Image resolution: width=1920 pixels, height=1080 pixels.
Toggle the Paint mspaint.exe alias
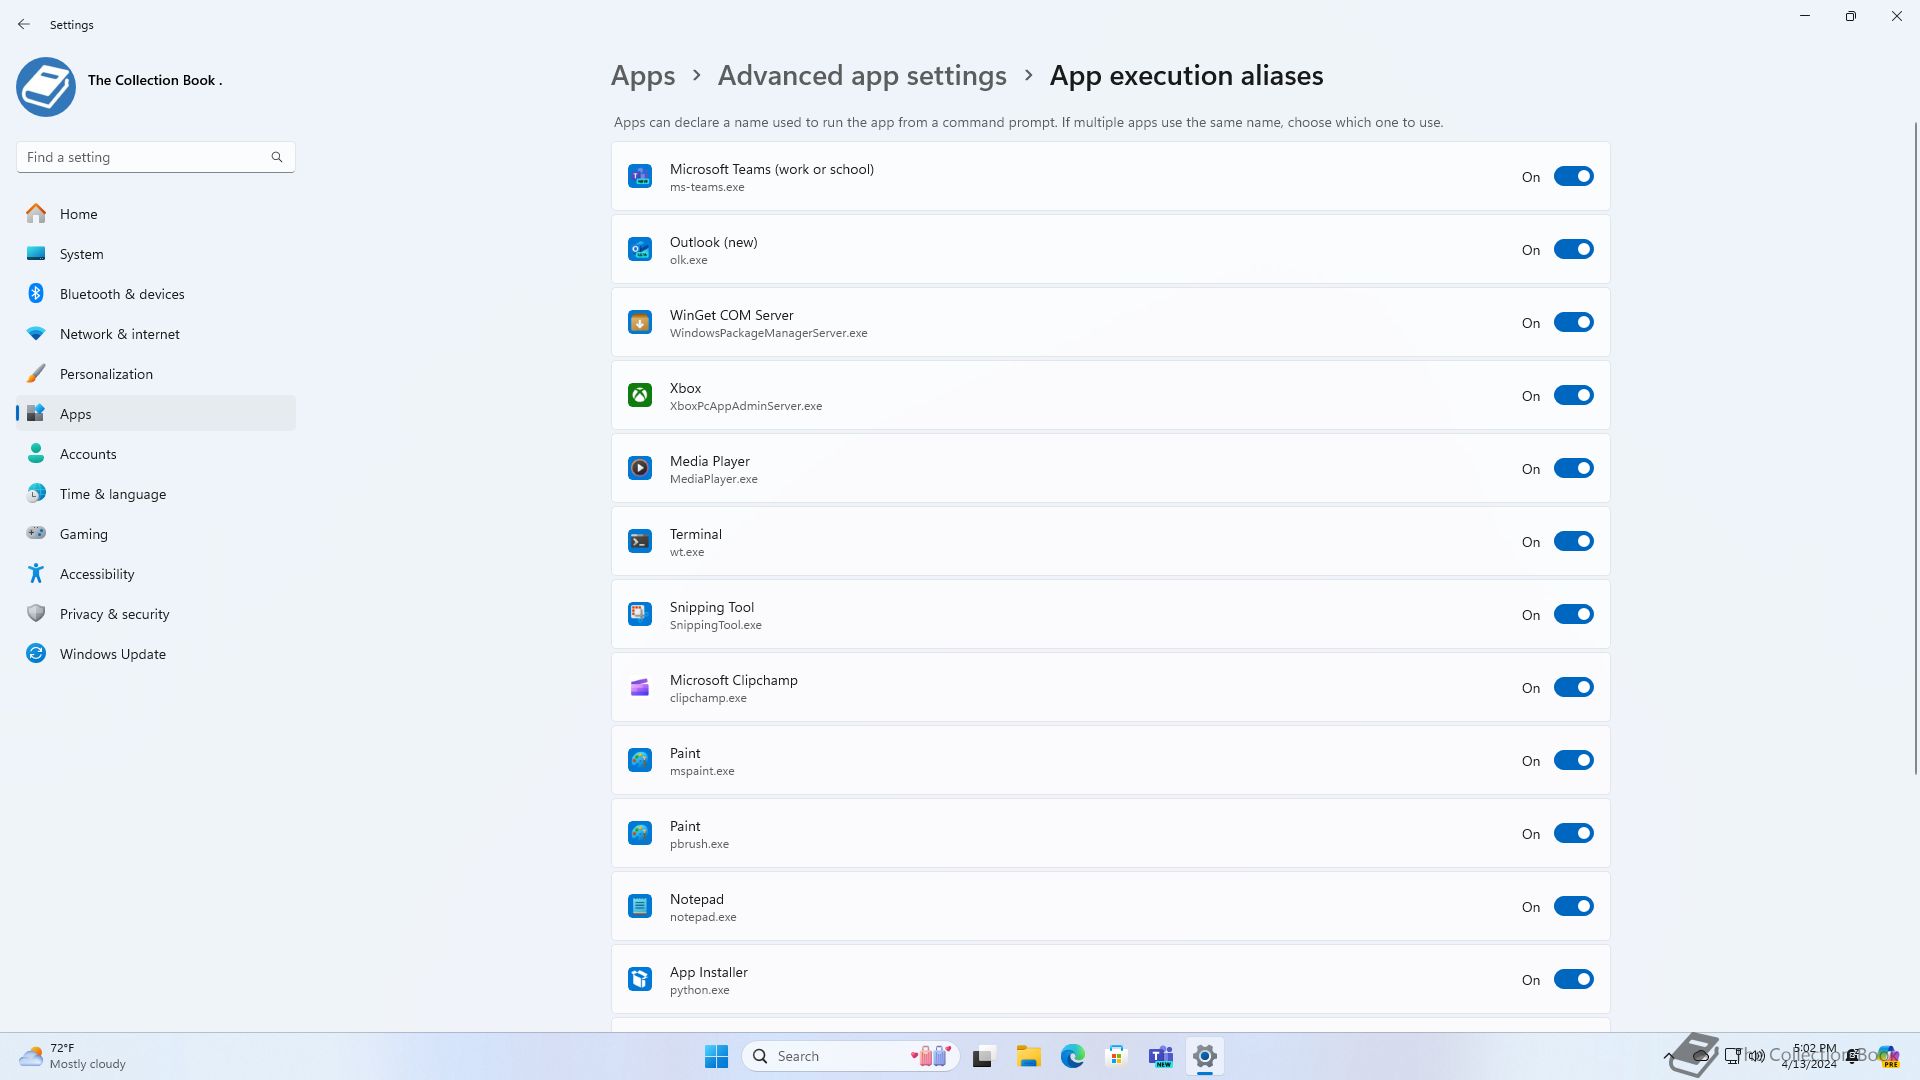point(1573,760)
